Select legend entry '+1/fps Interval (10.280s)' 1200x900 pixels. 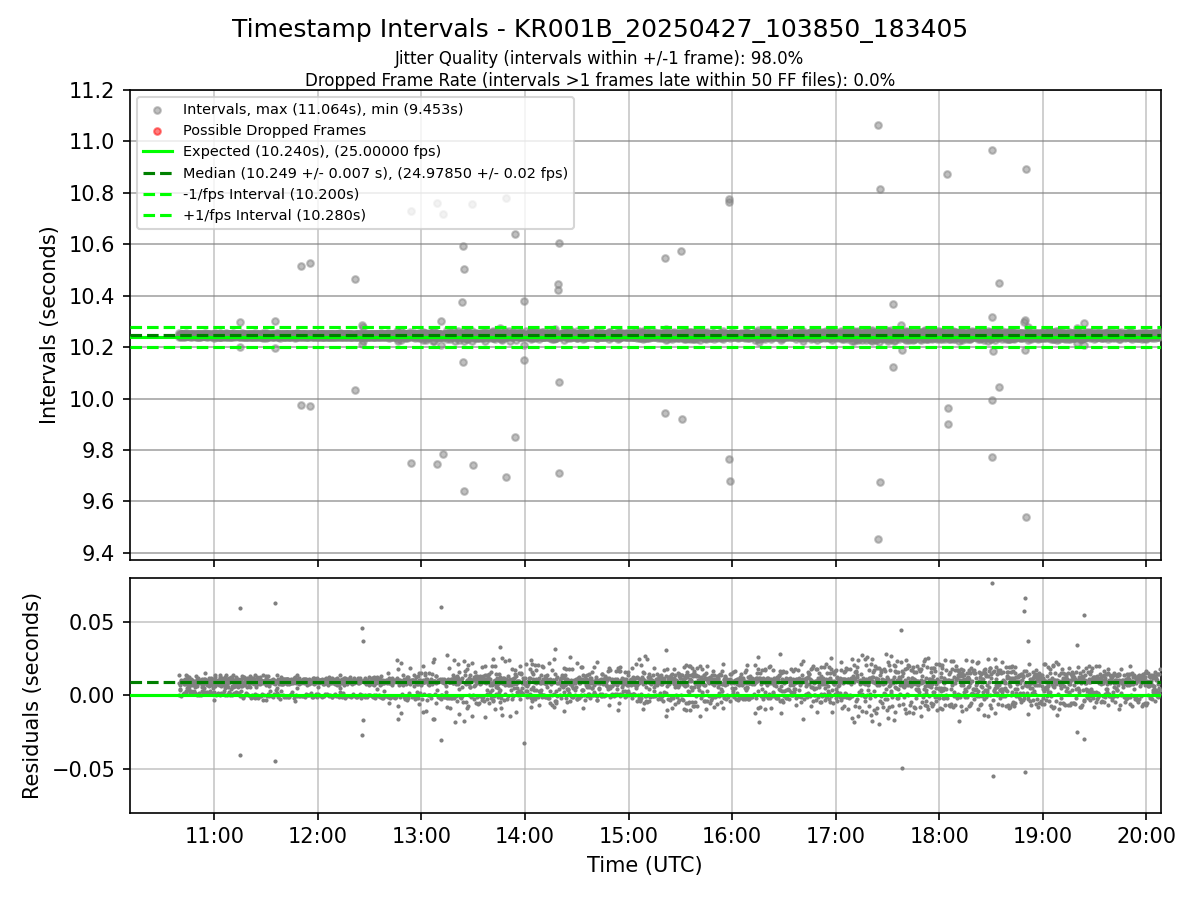(x=274, y=215)
